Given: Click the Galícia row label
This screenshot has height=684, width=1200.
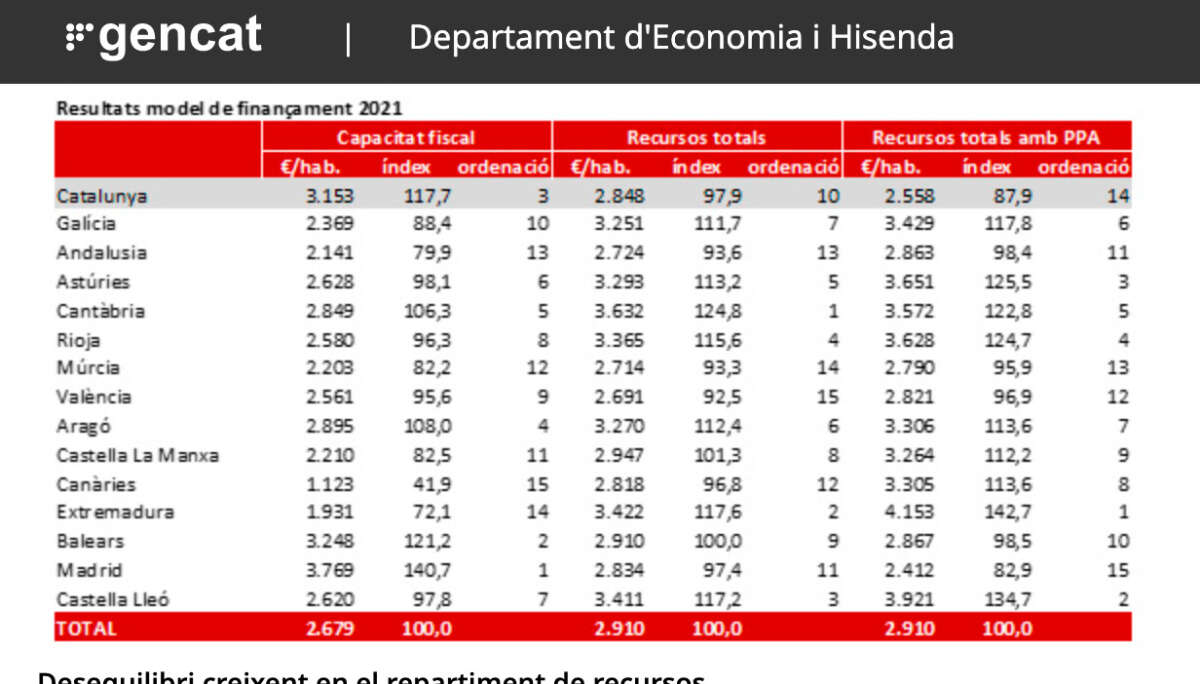Looking at the screenshot, I should 86,224.
